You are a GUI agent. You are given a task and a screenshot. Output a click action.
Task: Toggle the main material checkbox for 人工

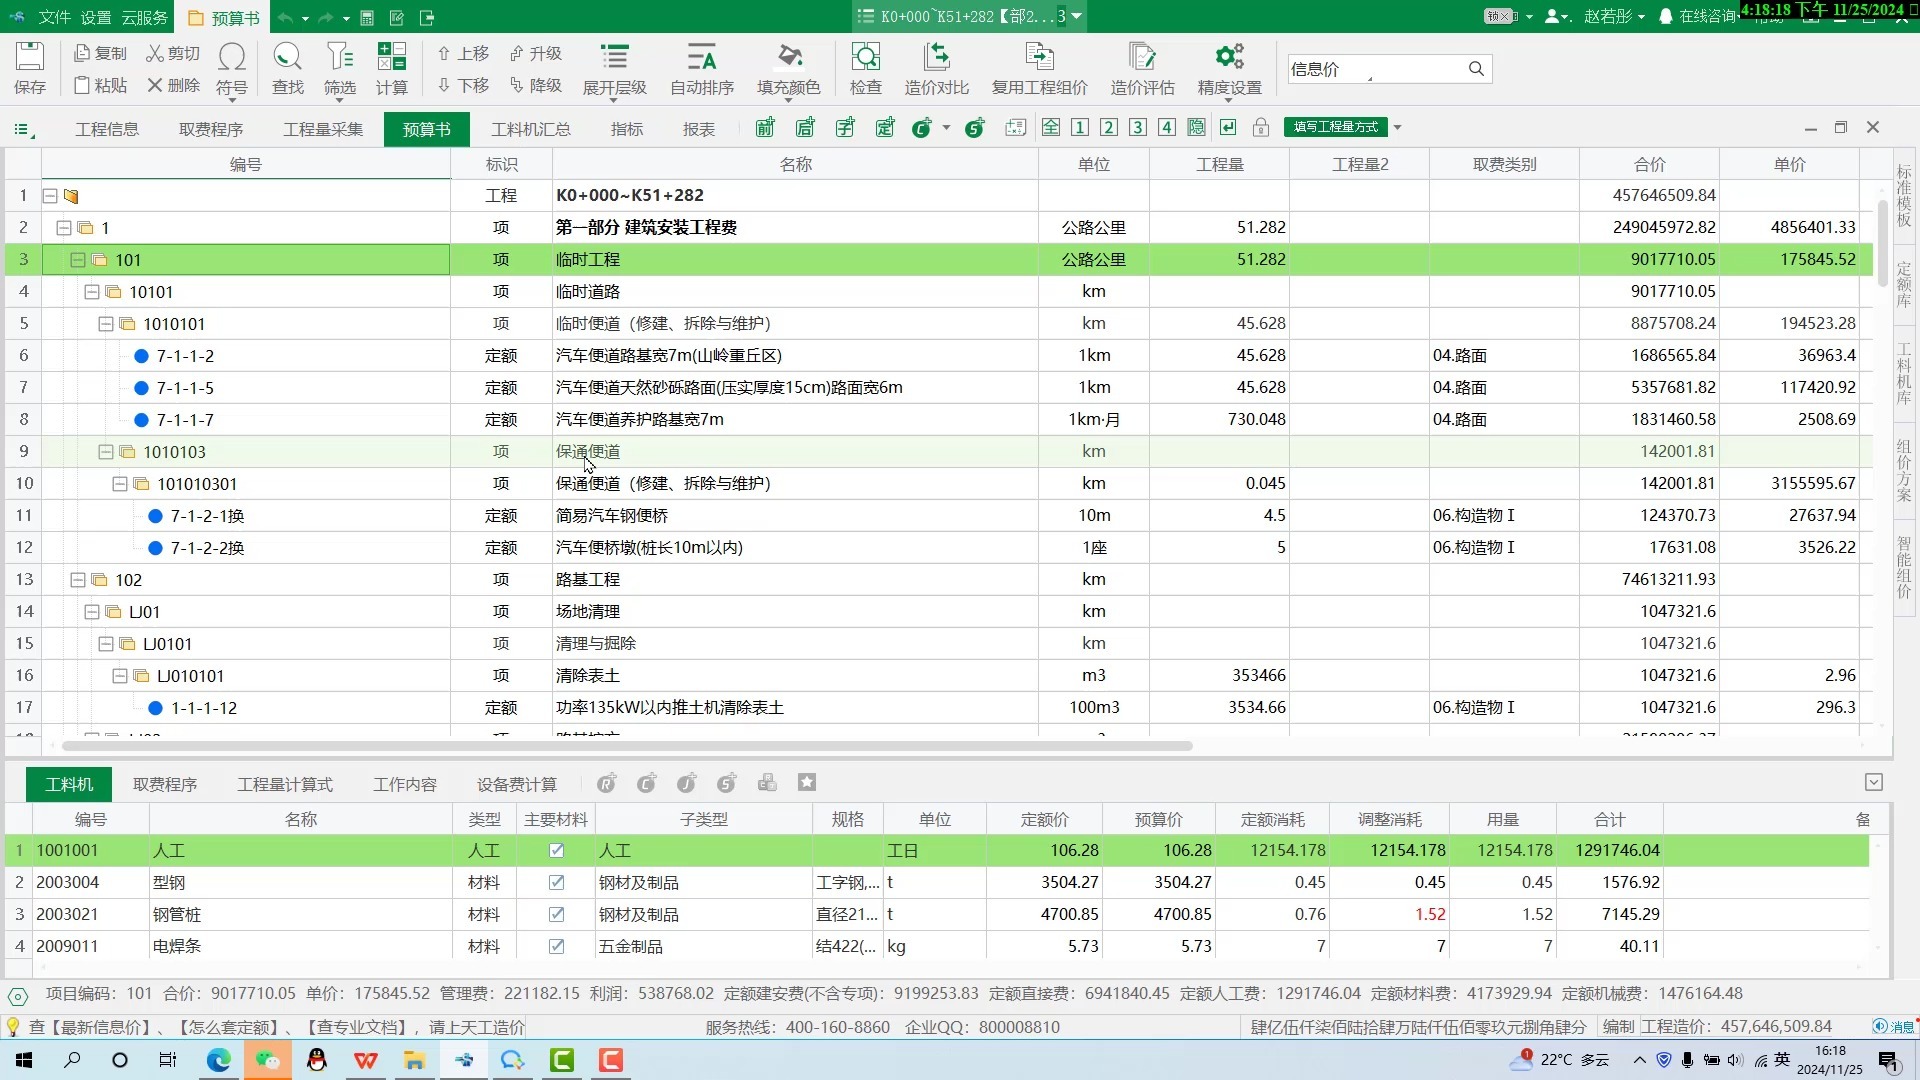point(557,850)
